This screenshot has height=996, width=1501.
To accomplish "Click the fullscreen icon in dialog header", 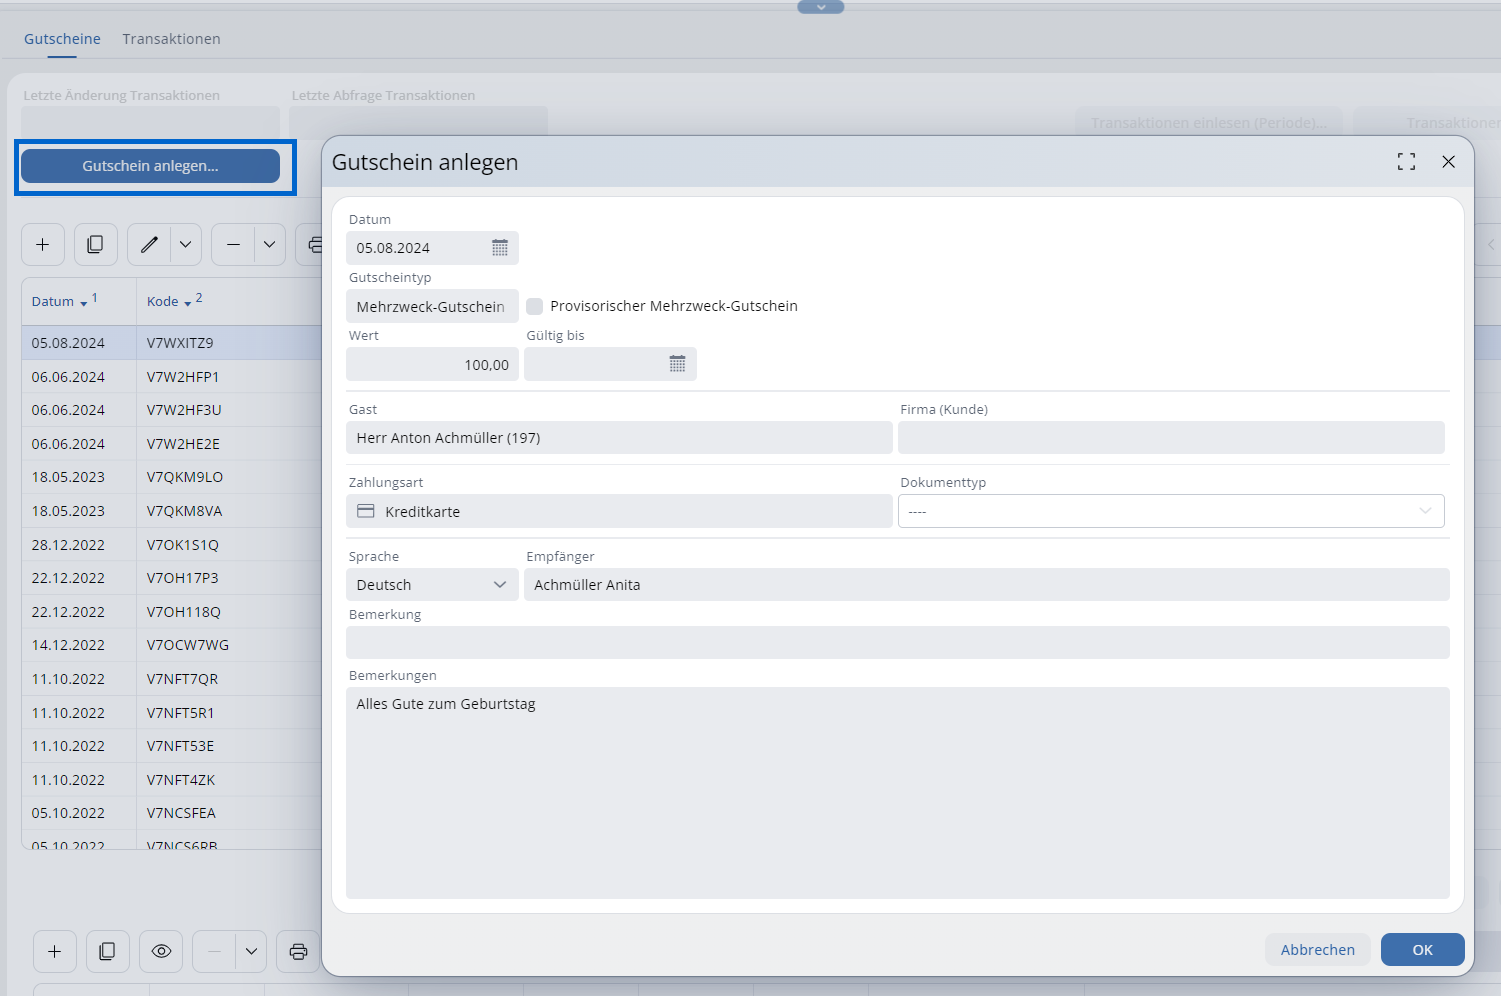I will [x=1406, y=162].
